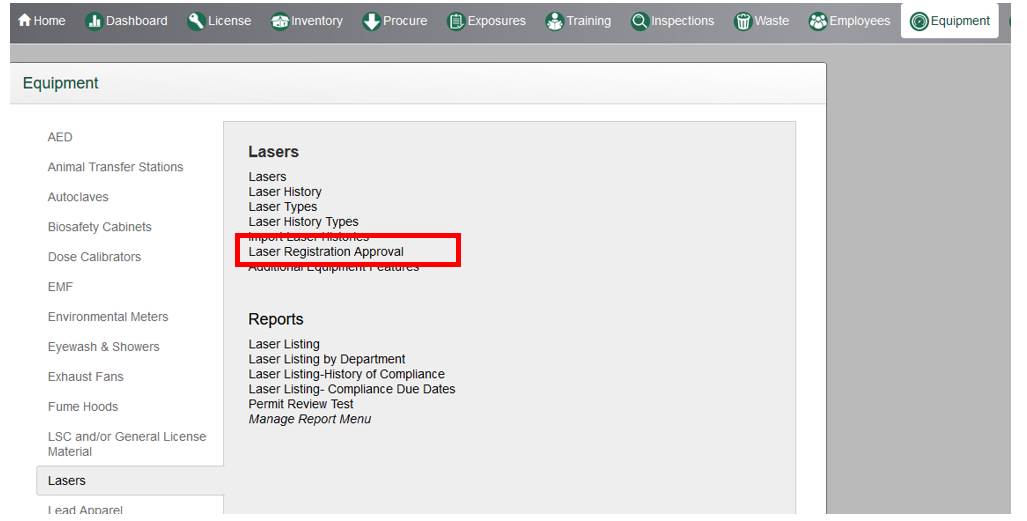Open Laser Listing by Department report

click(327, 359)
